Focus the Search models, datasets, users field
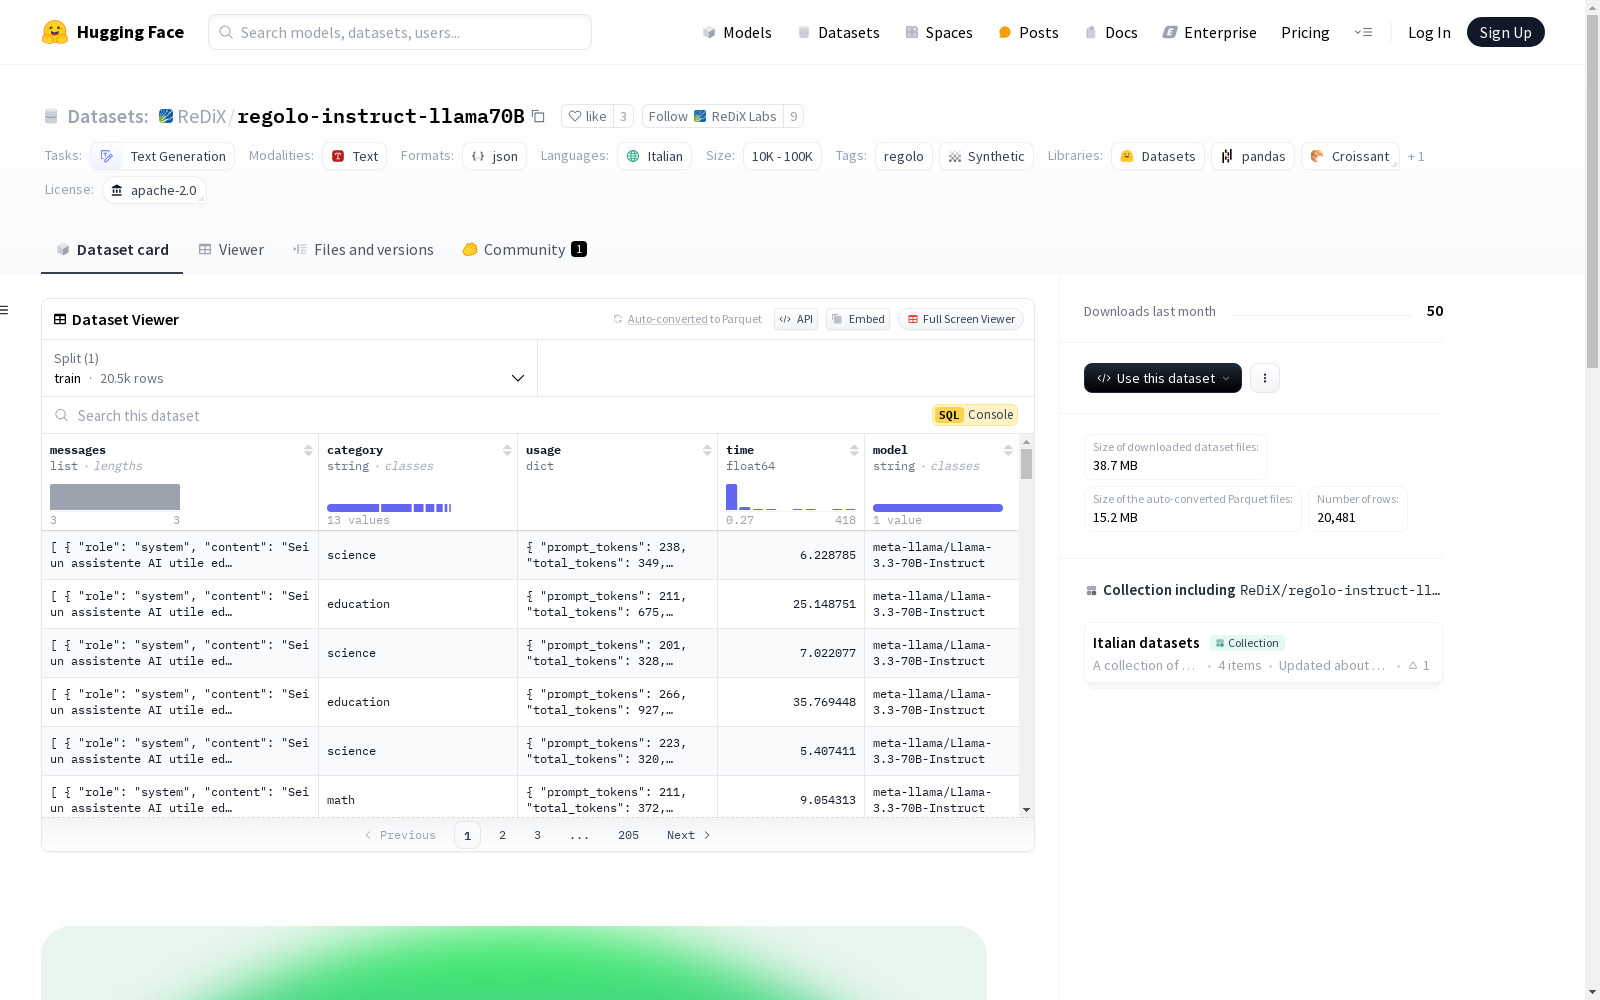 [400, 32]
